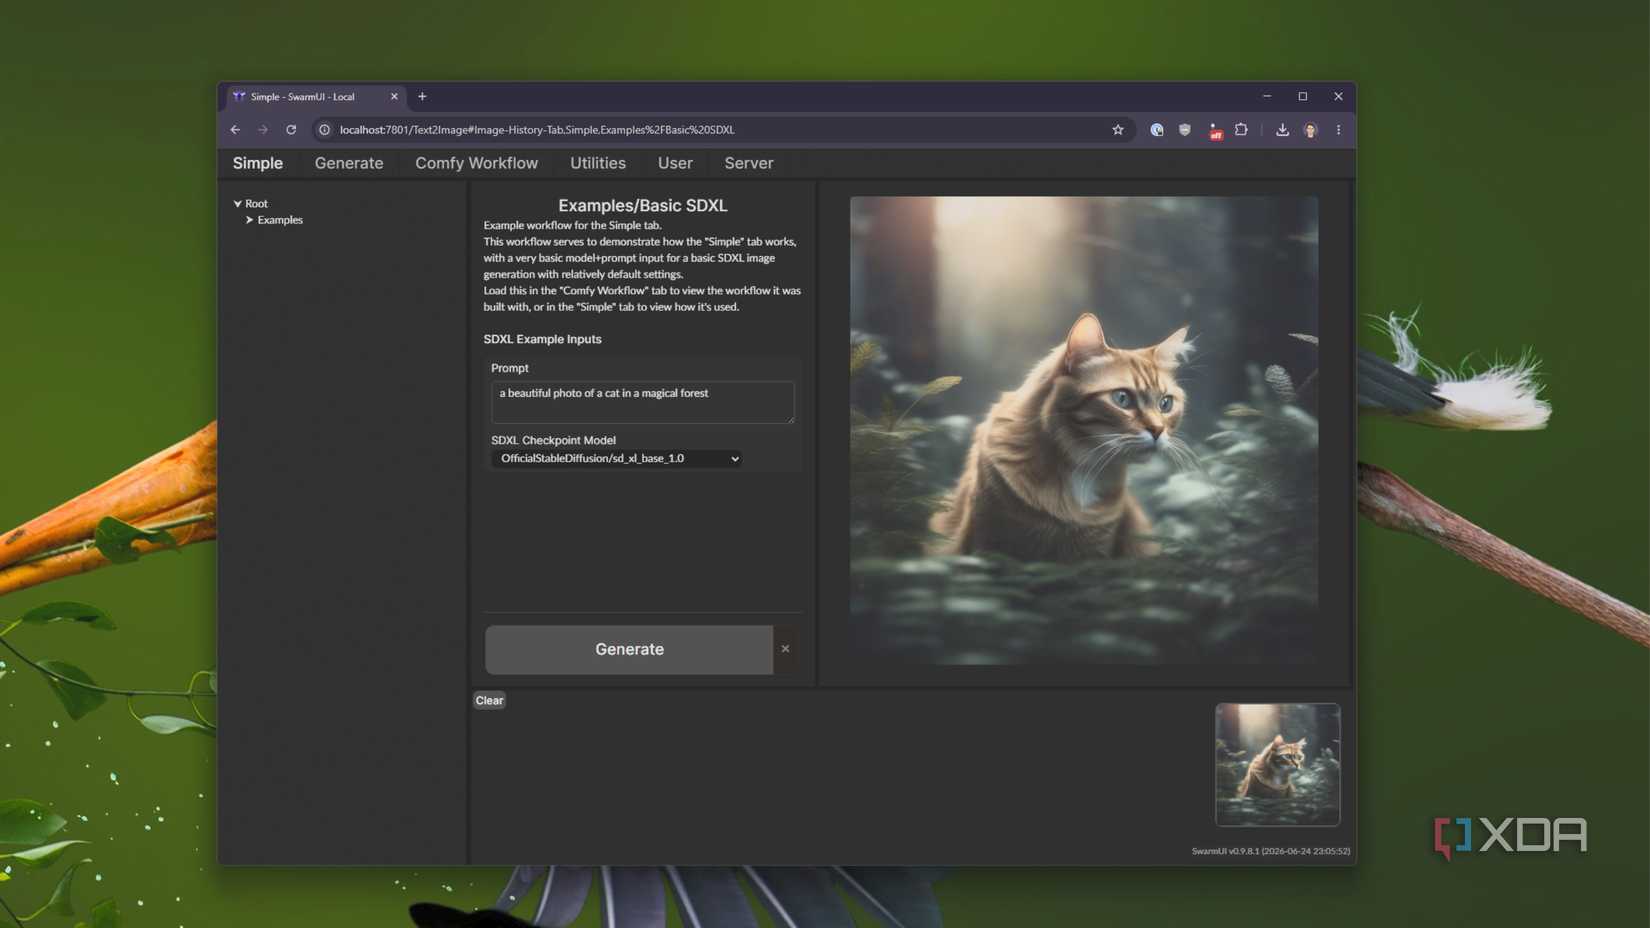
Task: Clear the image history with Clear
Action: click(489, 701)
